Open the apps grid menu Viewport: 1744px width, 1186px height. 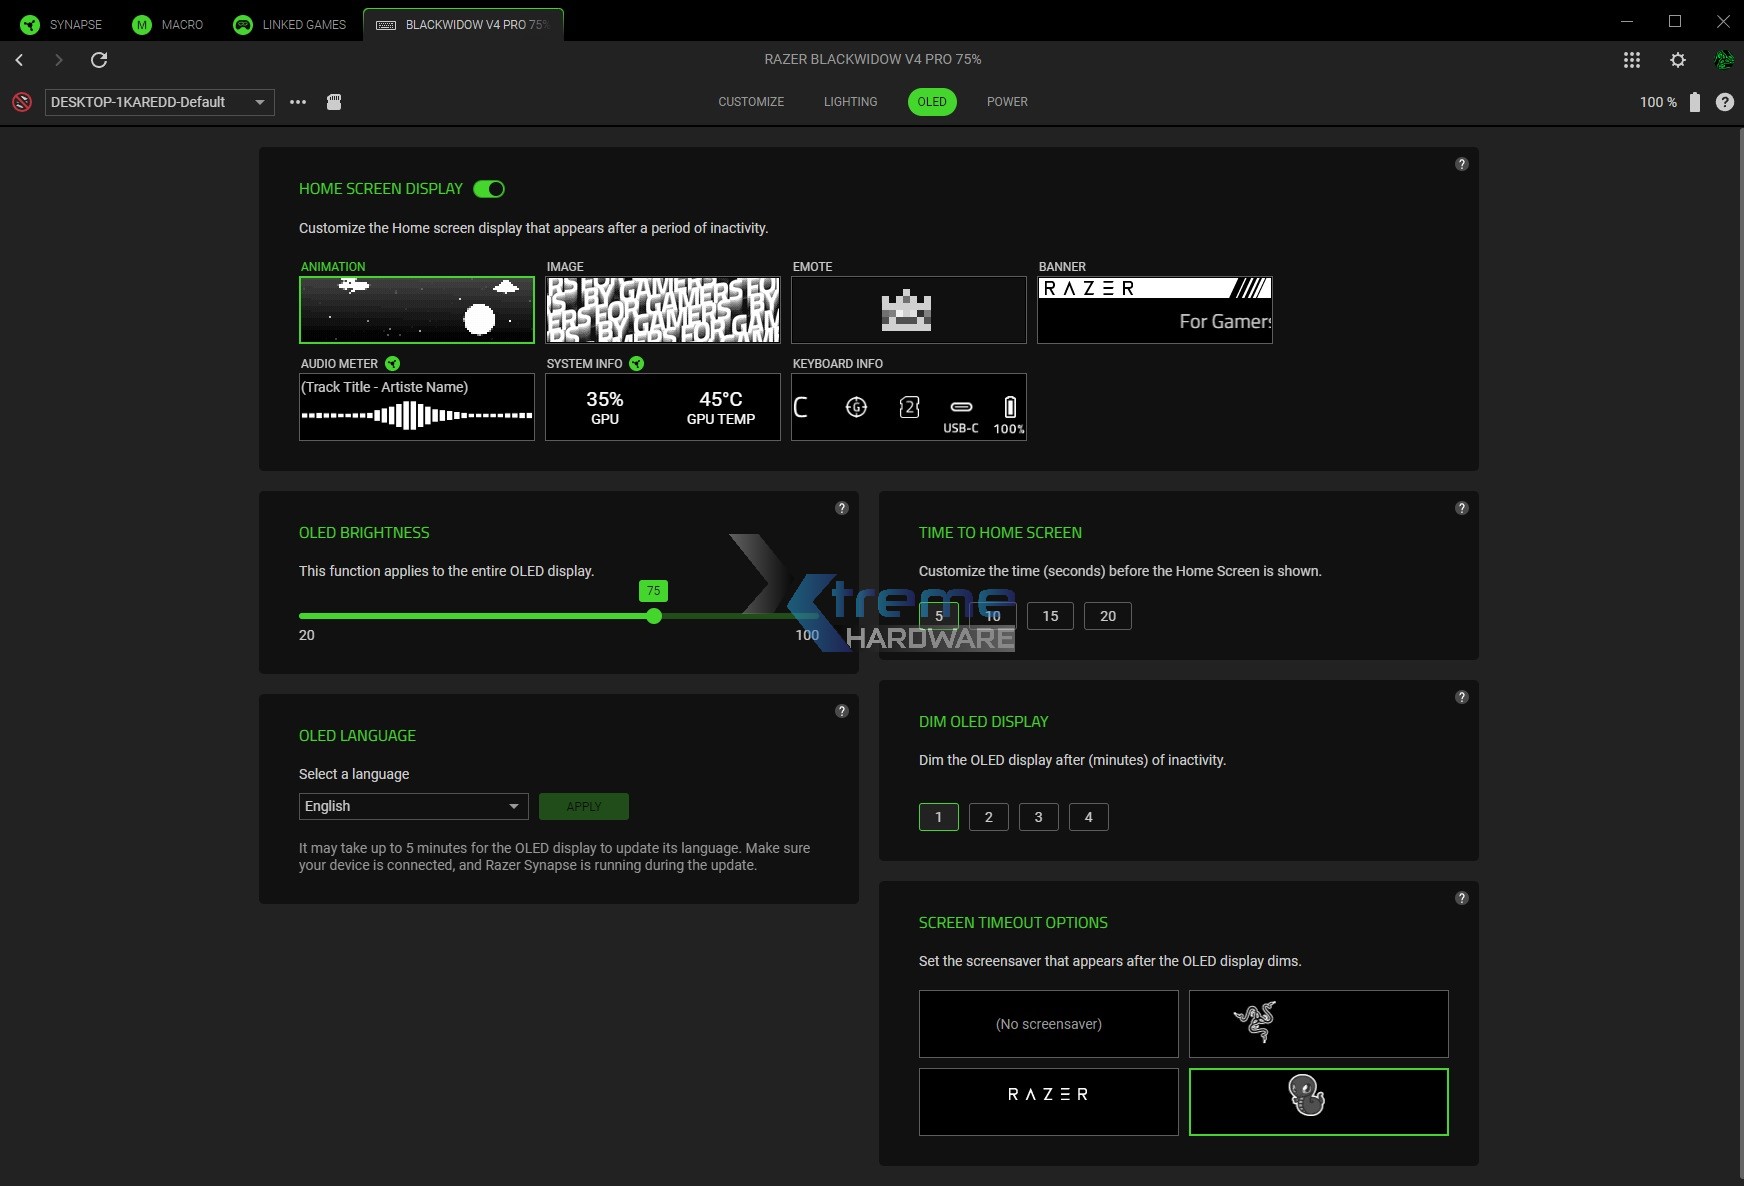coord(1632,60)
